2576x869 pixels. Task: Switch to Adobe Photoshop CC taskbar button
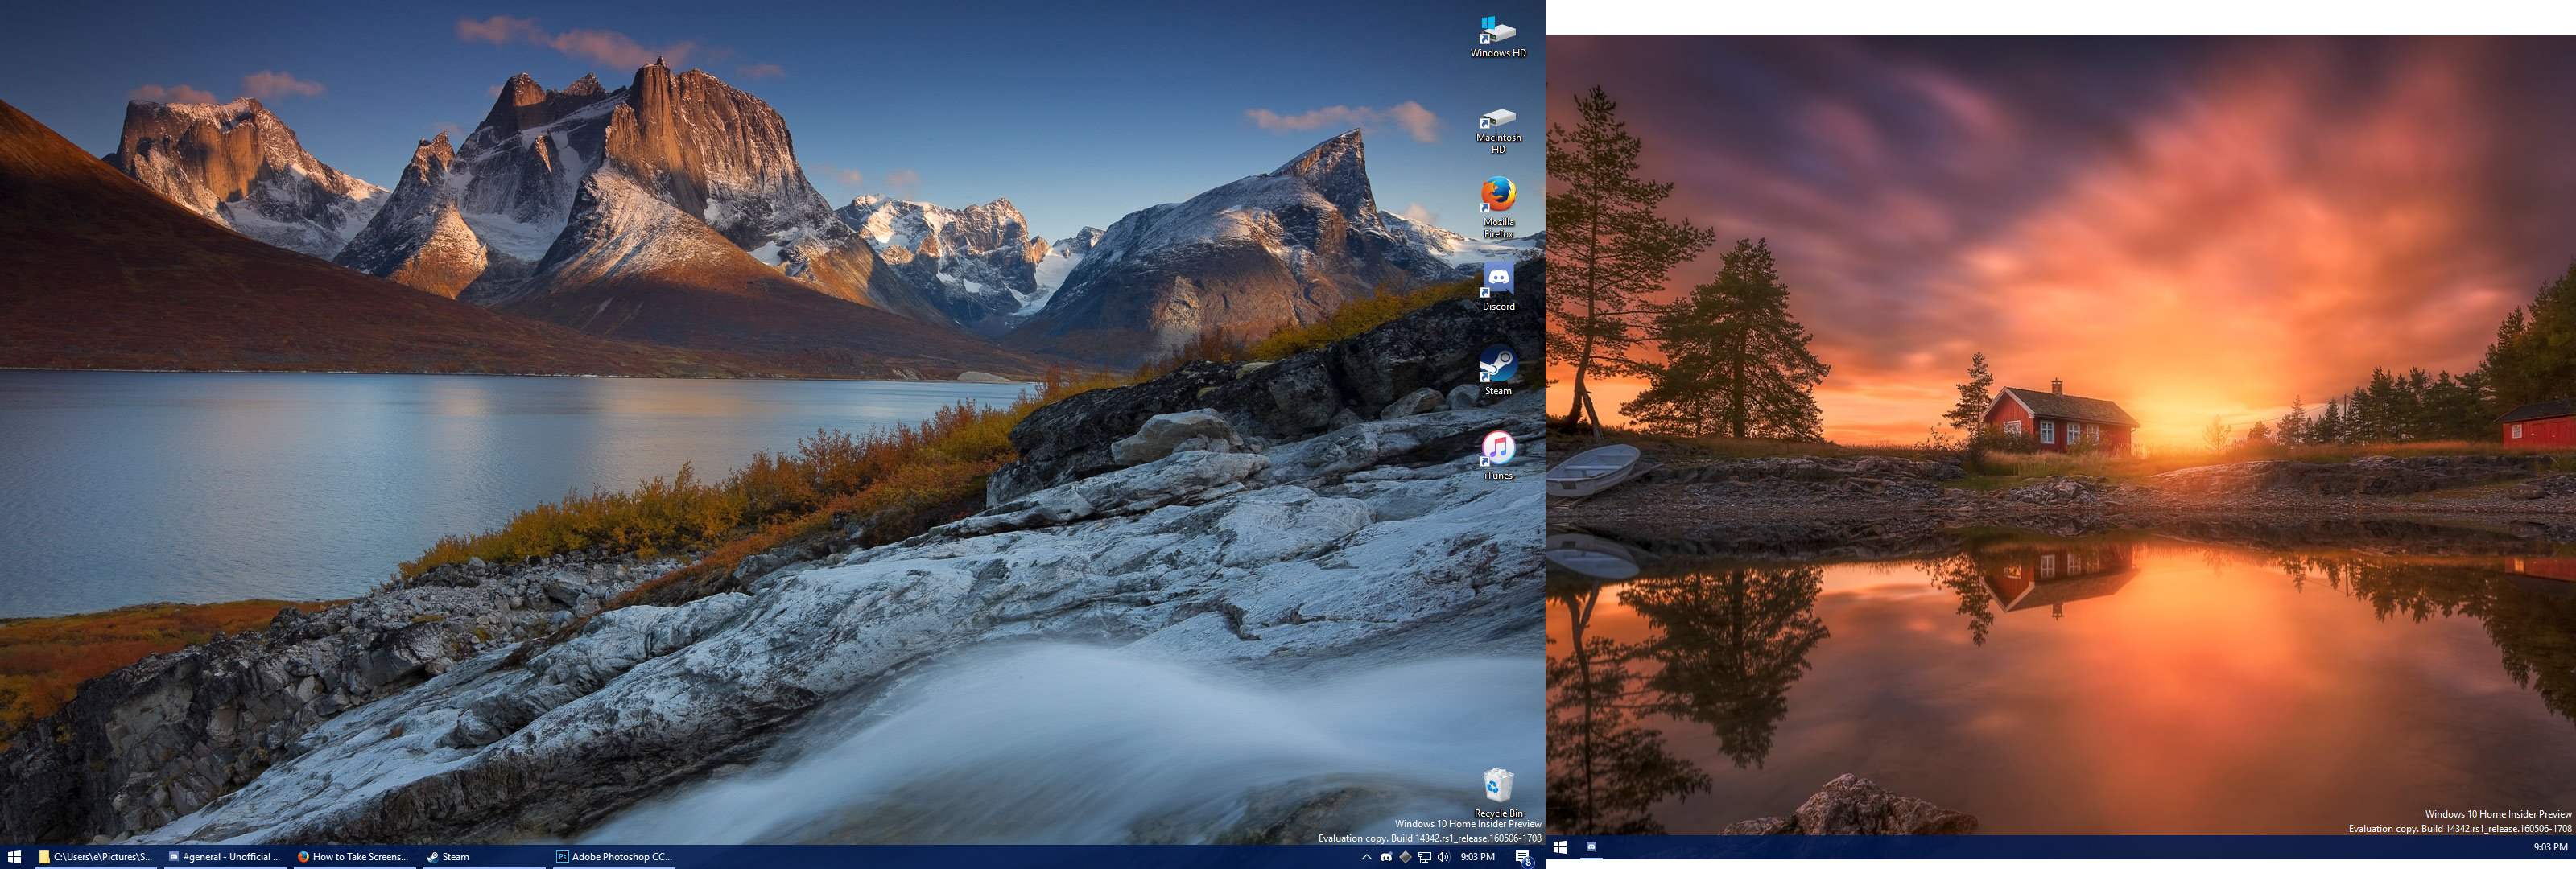click(x=614, y=857)
